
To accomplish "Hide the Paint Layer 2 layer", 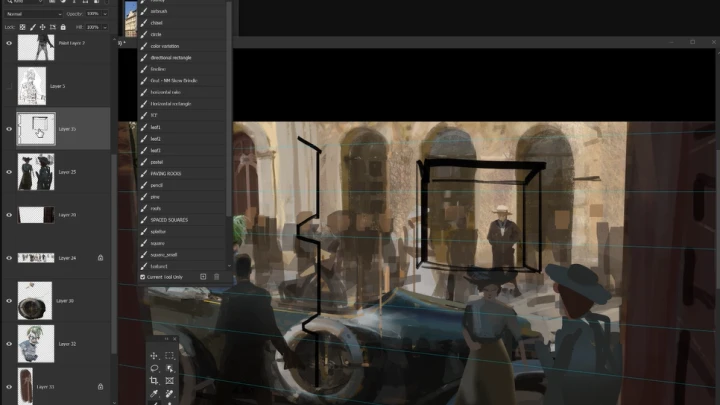I will (x=9, y=43).
